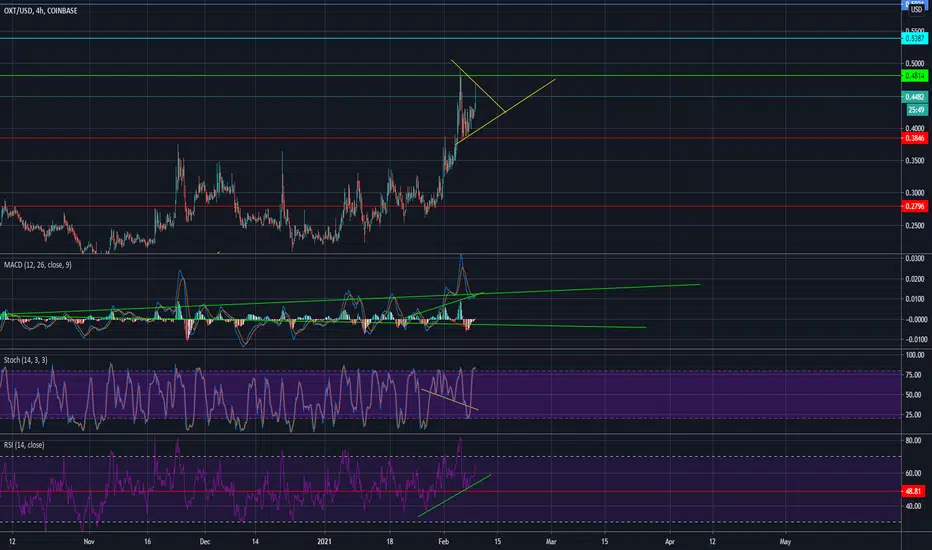932x550 pixels.
Task: Select the orange trendline in the Stoch pane
Action: (x=449, y=400)
